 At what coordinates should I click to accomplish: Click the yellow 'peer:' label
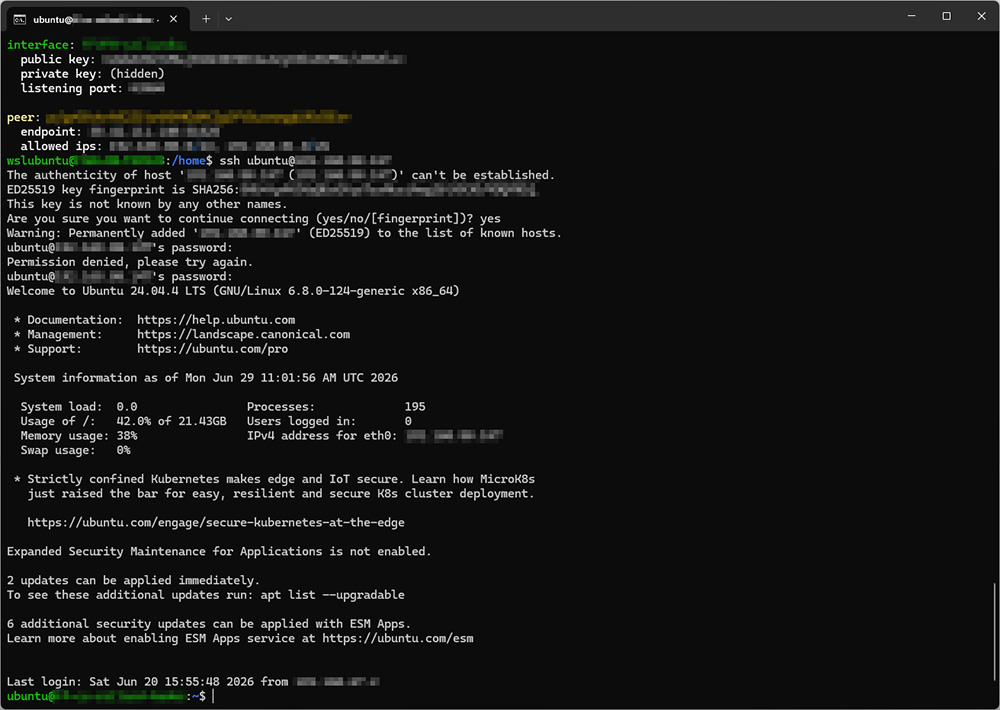[24, 117]
